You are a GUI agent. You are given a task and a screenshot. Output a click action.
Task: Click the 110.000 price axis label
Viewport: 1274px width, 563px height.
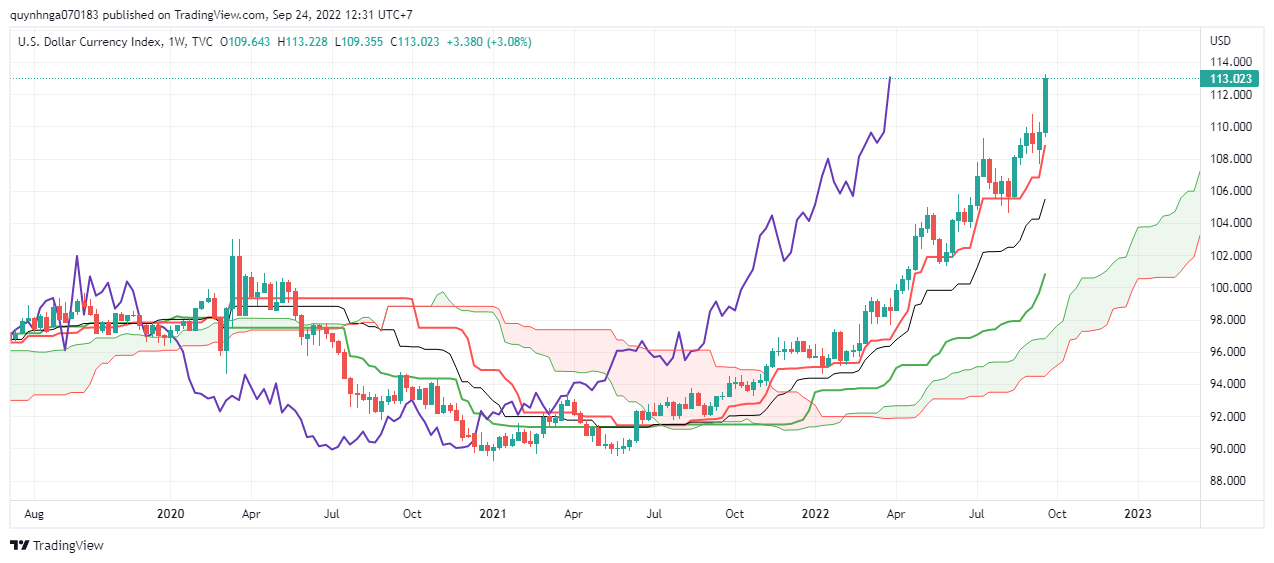(1231, 127)
